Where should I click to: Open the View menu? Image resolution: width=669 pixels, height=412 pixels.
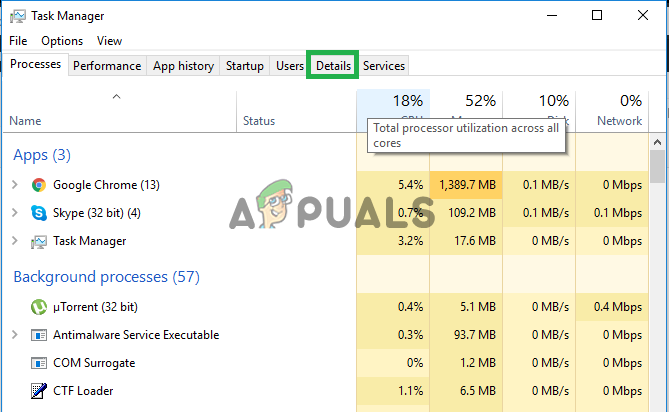click(109, 41)
